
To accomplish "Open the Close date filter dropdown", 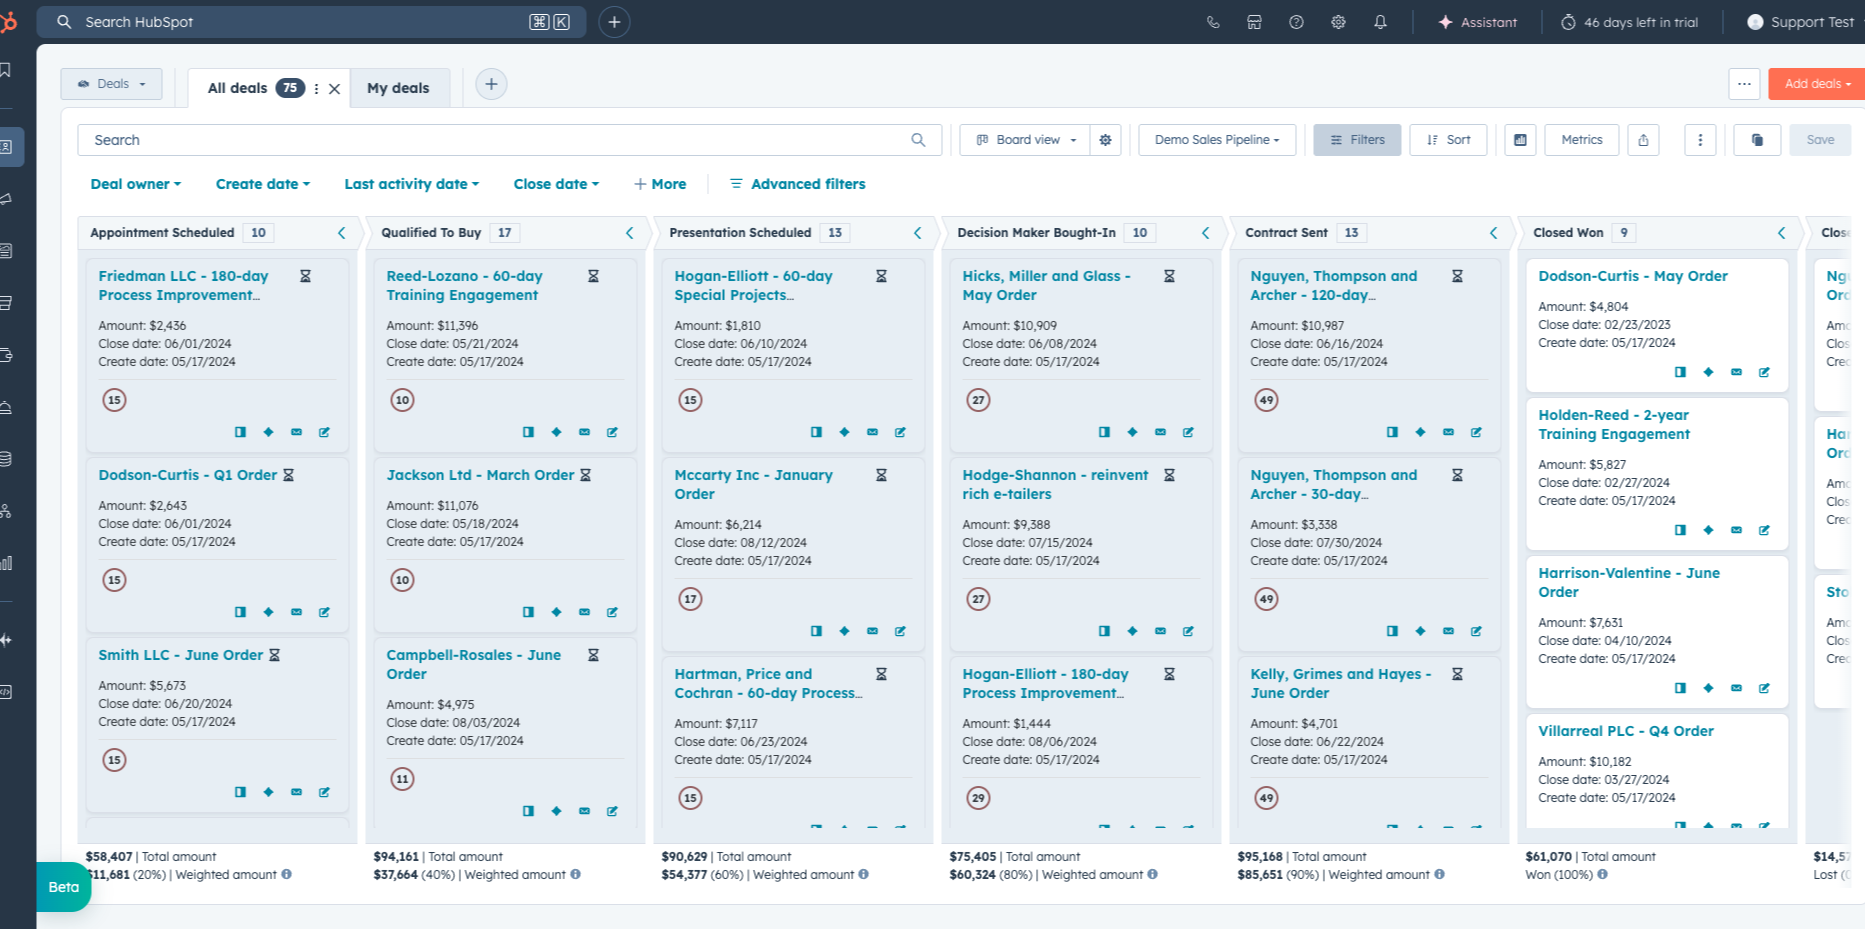I will click(x=556, y=184).
